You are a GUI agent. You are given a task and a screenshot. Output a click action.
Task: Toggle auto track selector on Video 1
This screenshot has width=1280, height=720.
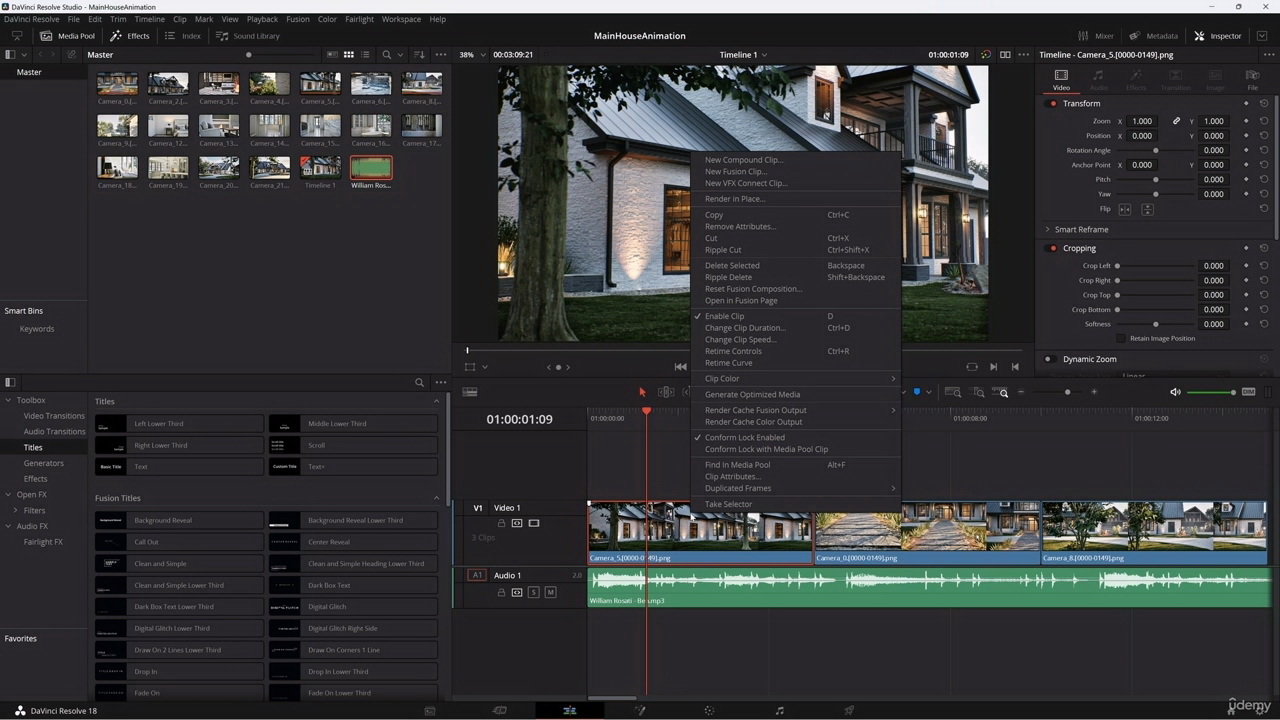click(517, 523)
